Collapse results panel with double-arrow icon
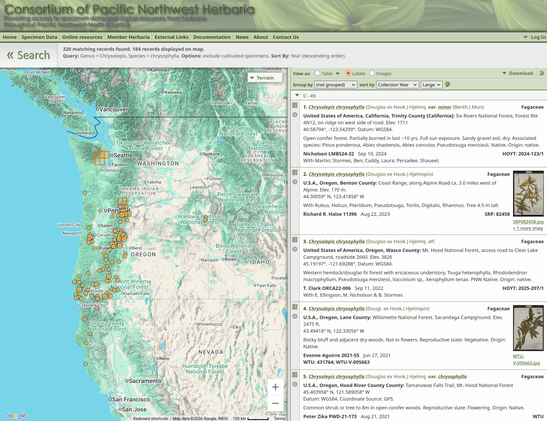The width and height of the screenshot is (547, 421). pyautogui.click(x=541, y=73)
